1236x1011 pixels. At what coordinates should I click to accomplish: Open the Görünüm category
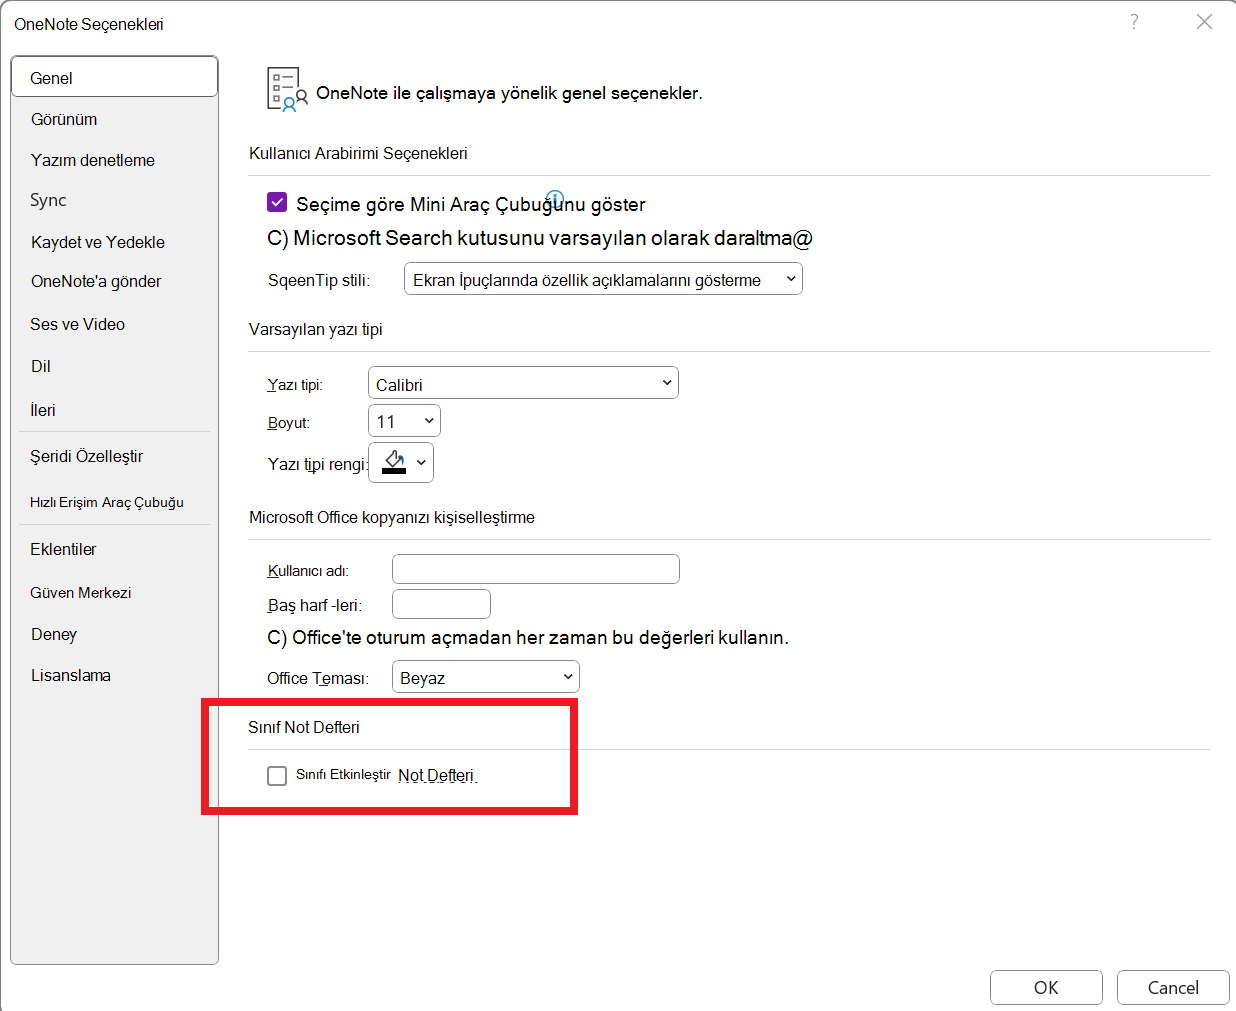click(x=64, y=119)
